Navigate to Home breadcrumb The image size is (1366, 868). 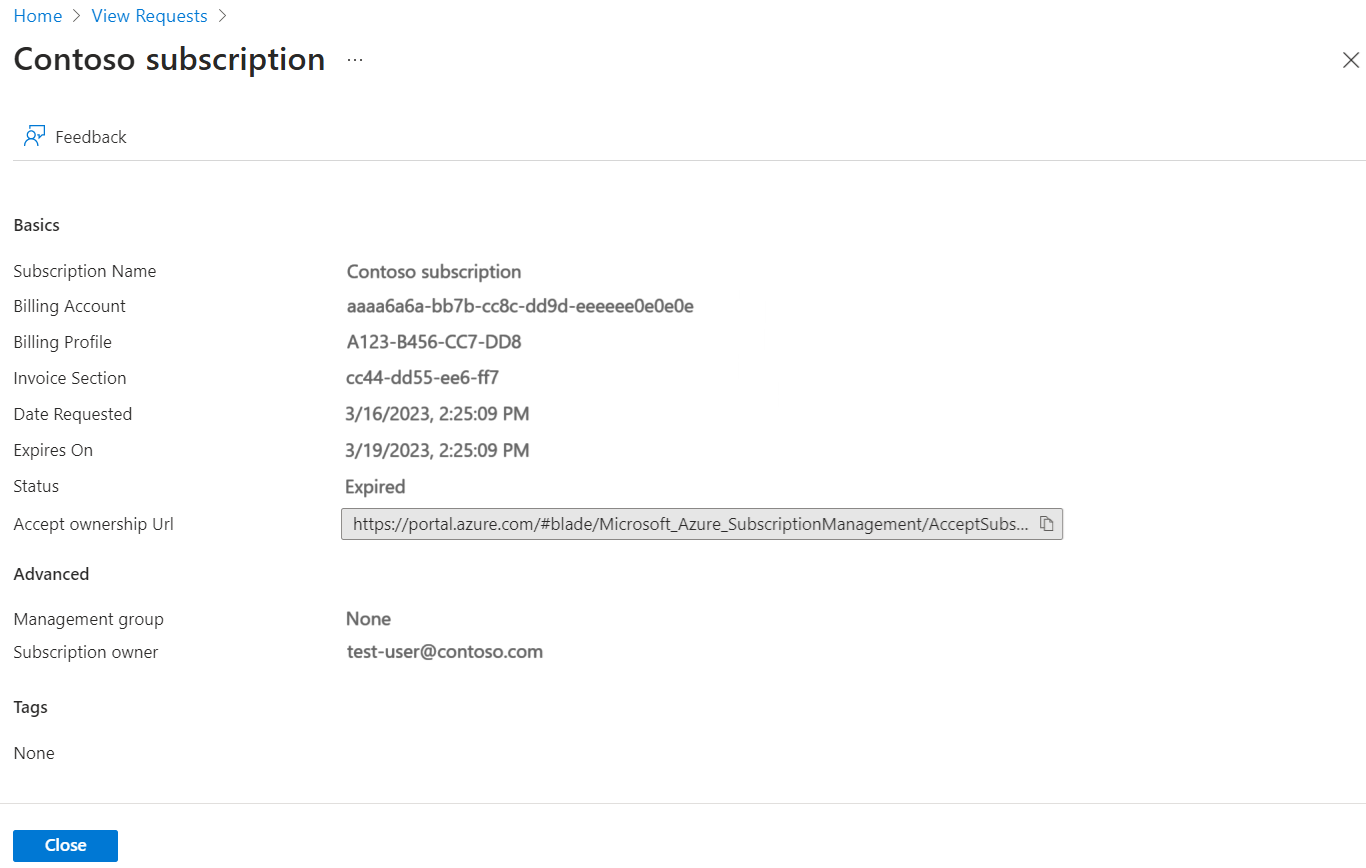click(x=37, y=16)
